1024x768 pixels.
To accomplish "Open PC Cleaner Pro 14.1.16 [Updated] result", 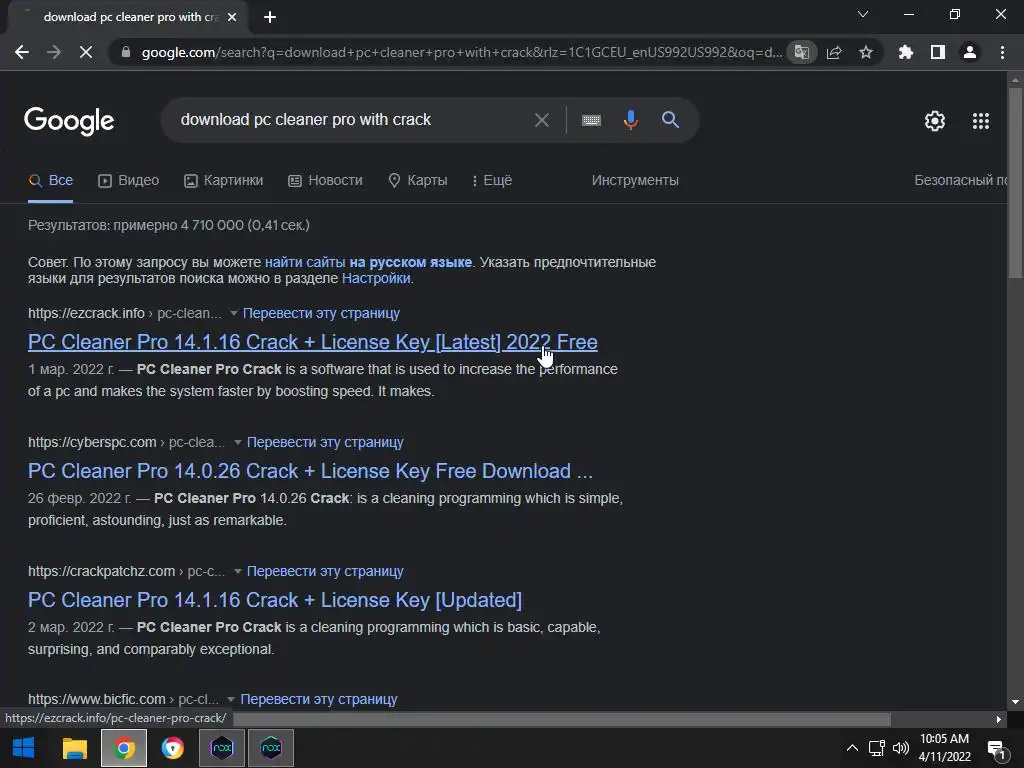I will click(275, 600).
